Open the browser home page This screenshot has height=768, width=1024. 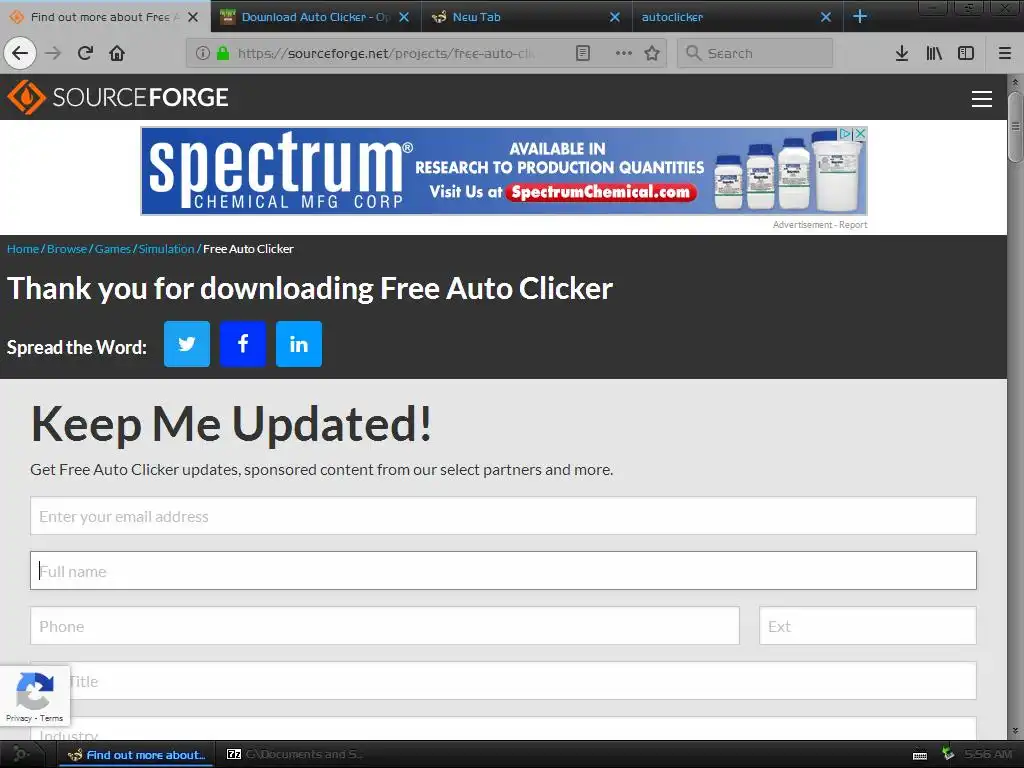(117, 53)
